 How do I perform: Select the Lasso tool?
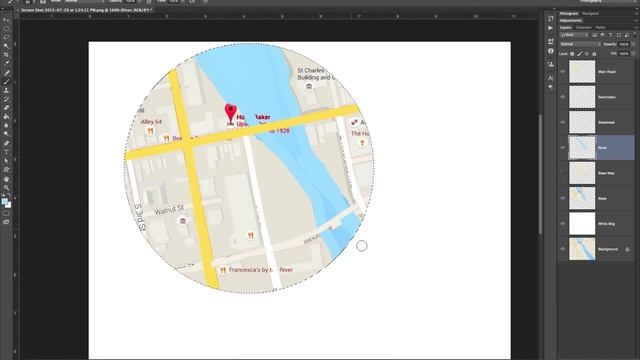pyautogui.click(x=6, y=38)
